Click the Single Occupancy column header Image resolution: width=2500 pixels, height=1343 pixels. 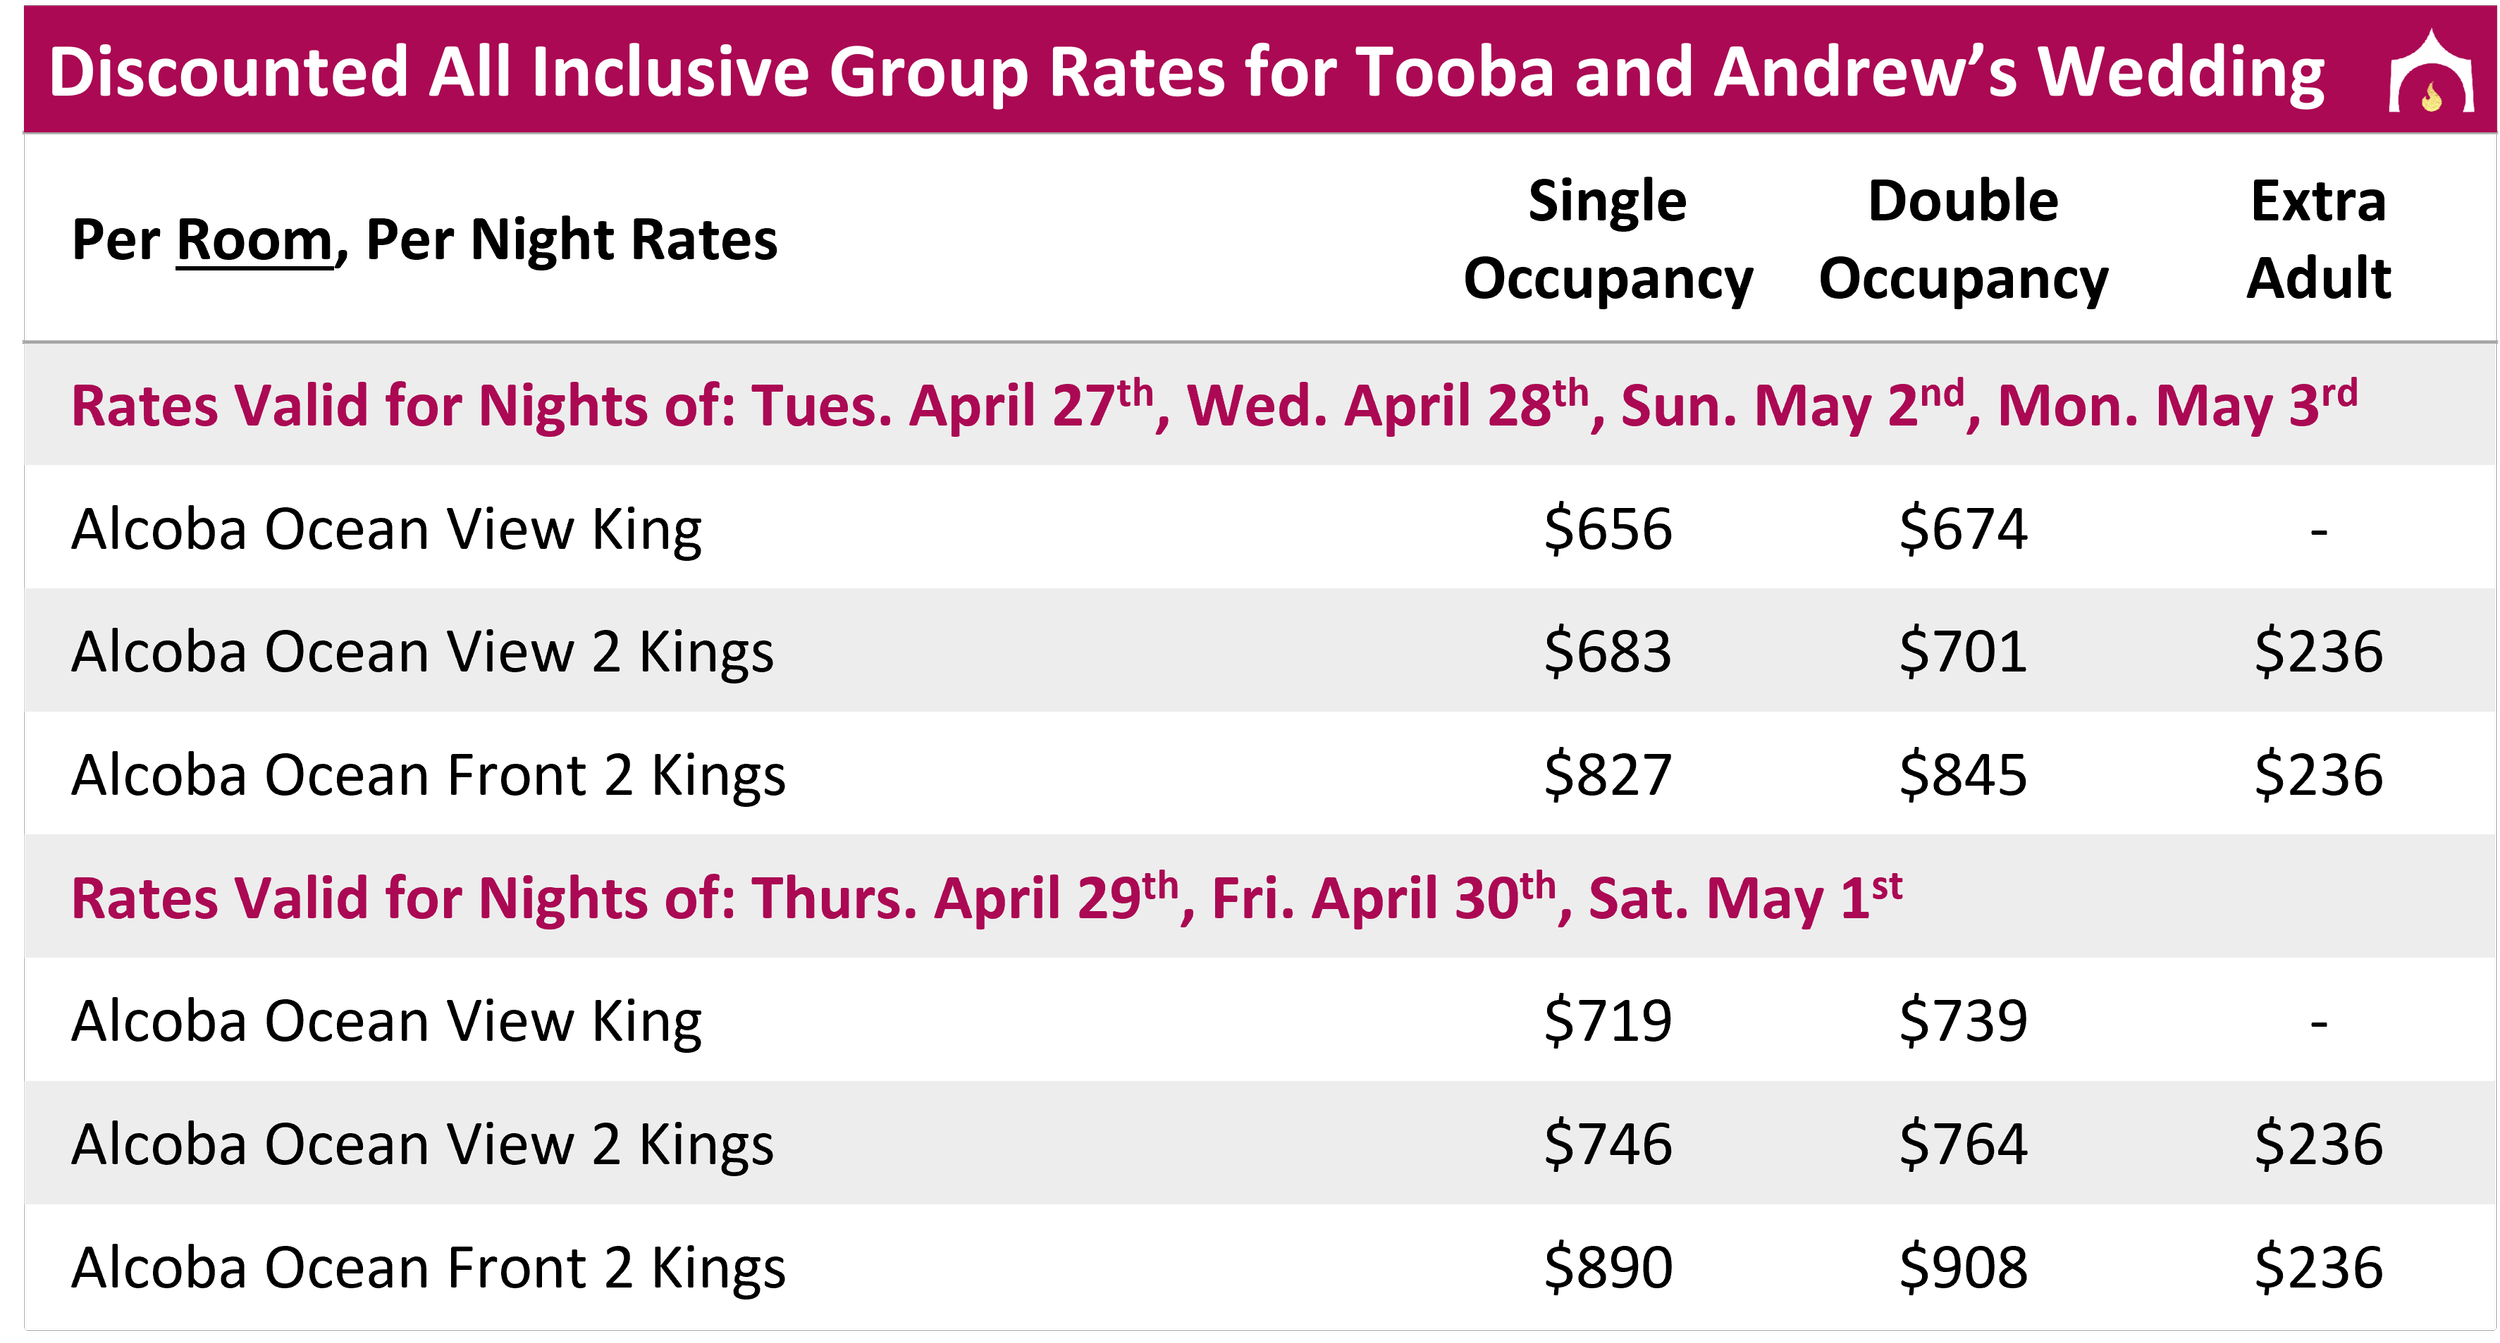[x=1607, y=239]
